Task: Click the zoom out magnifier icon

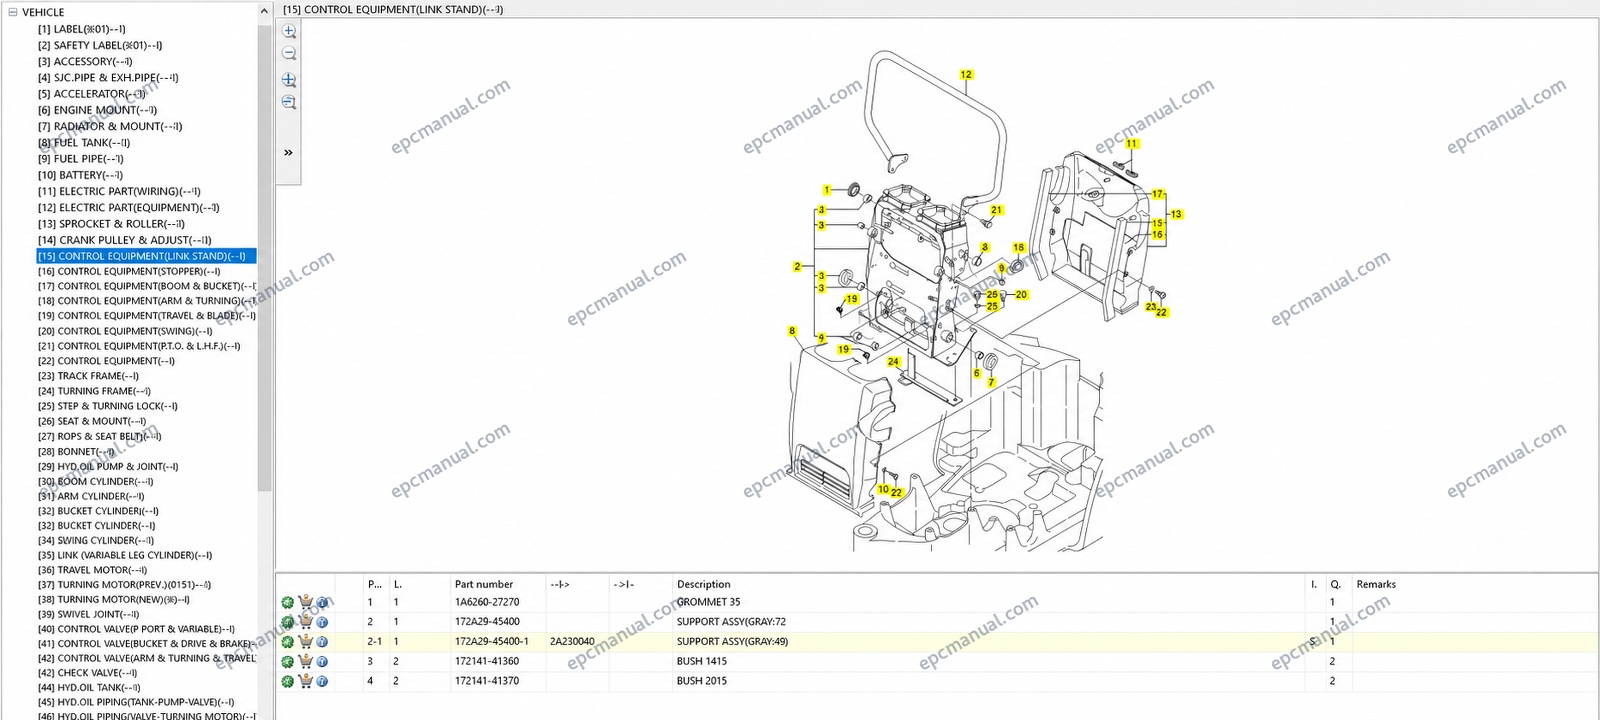Action: click(289, 54)
